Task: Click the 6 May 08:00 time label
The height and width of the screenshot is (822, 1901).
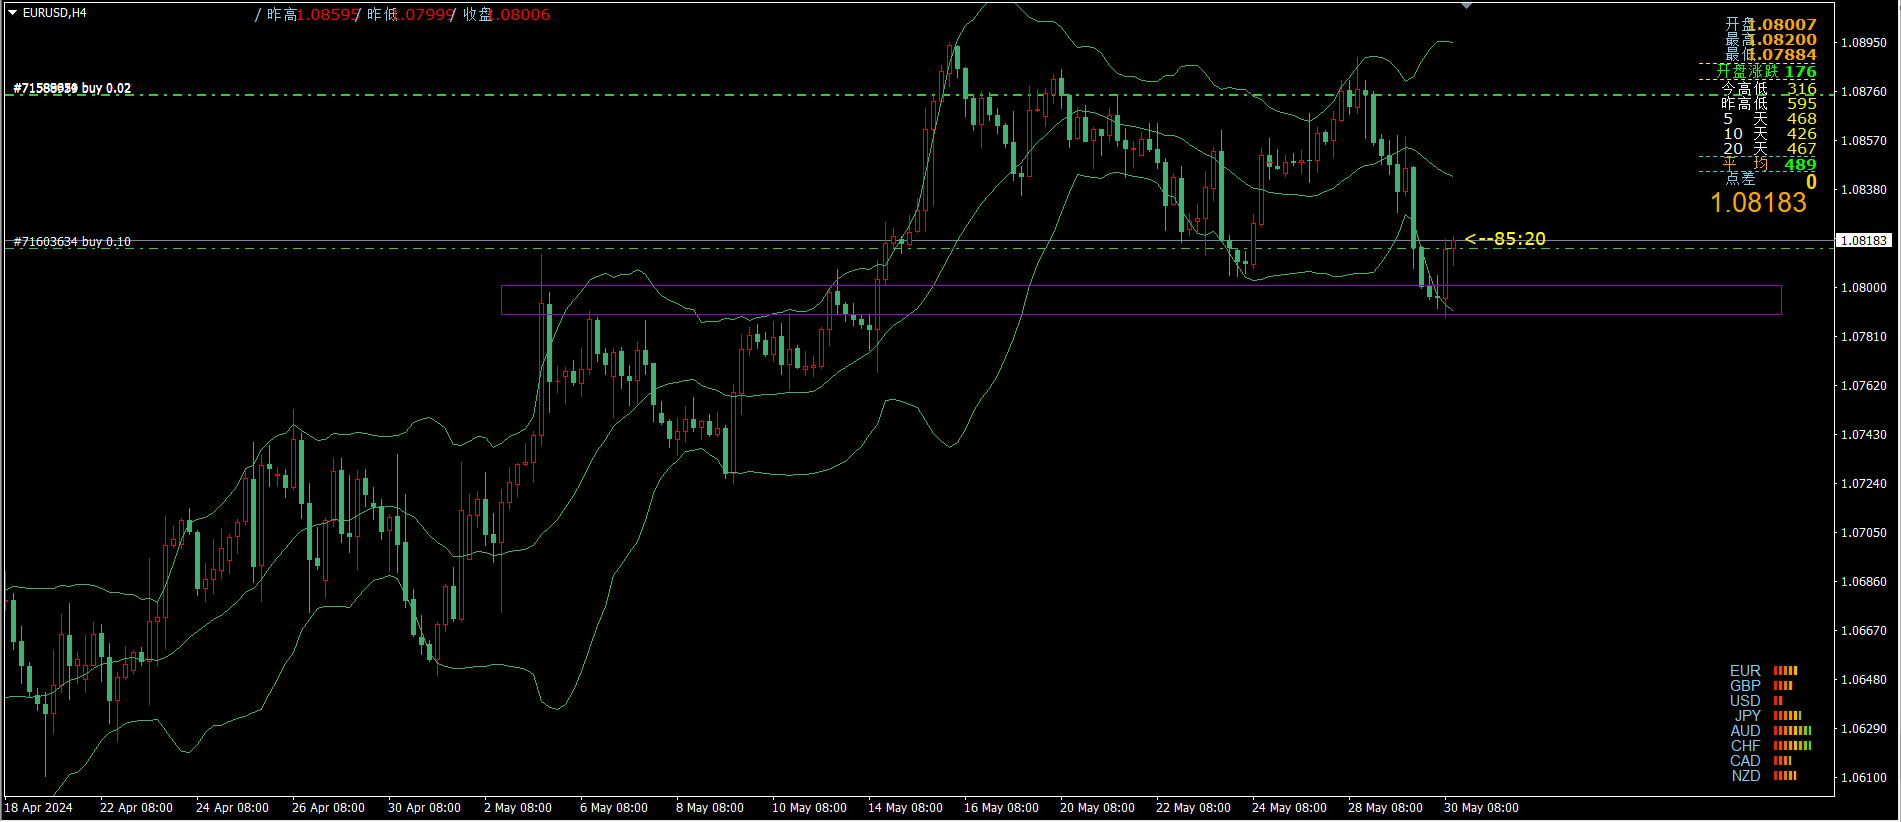Action: tap(614, 808)
